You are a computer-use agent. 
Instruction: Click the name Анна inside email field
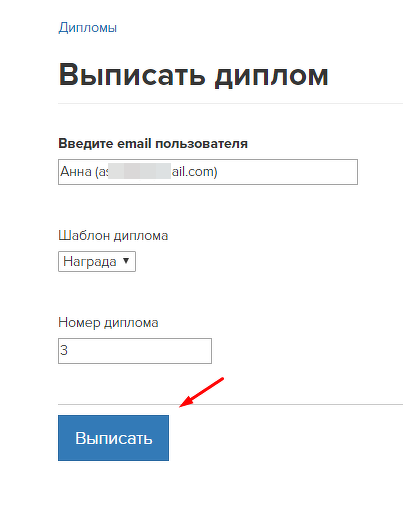click(76, 172)
